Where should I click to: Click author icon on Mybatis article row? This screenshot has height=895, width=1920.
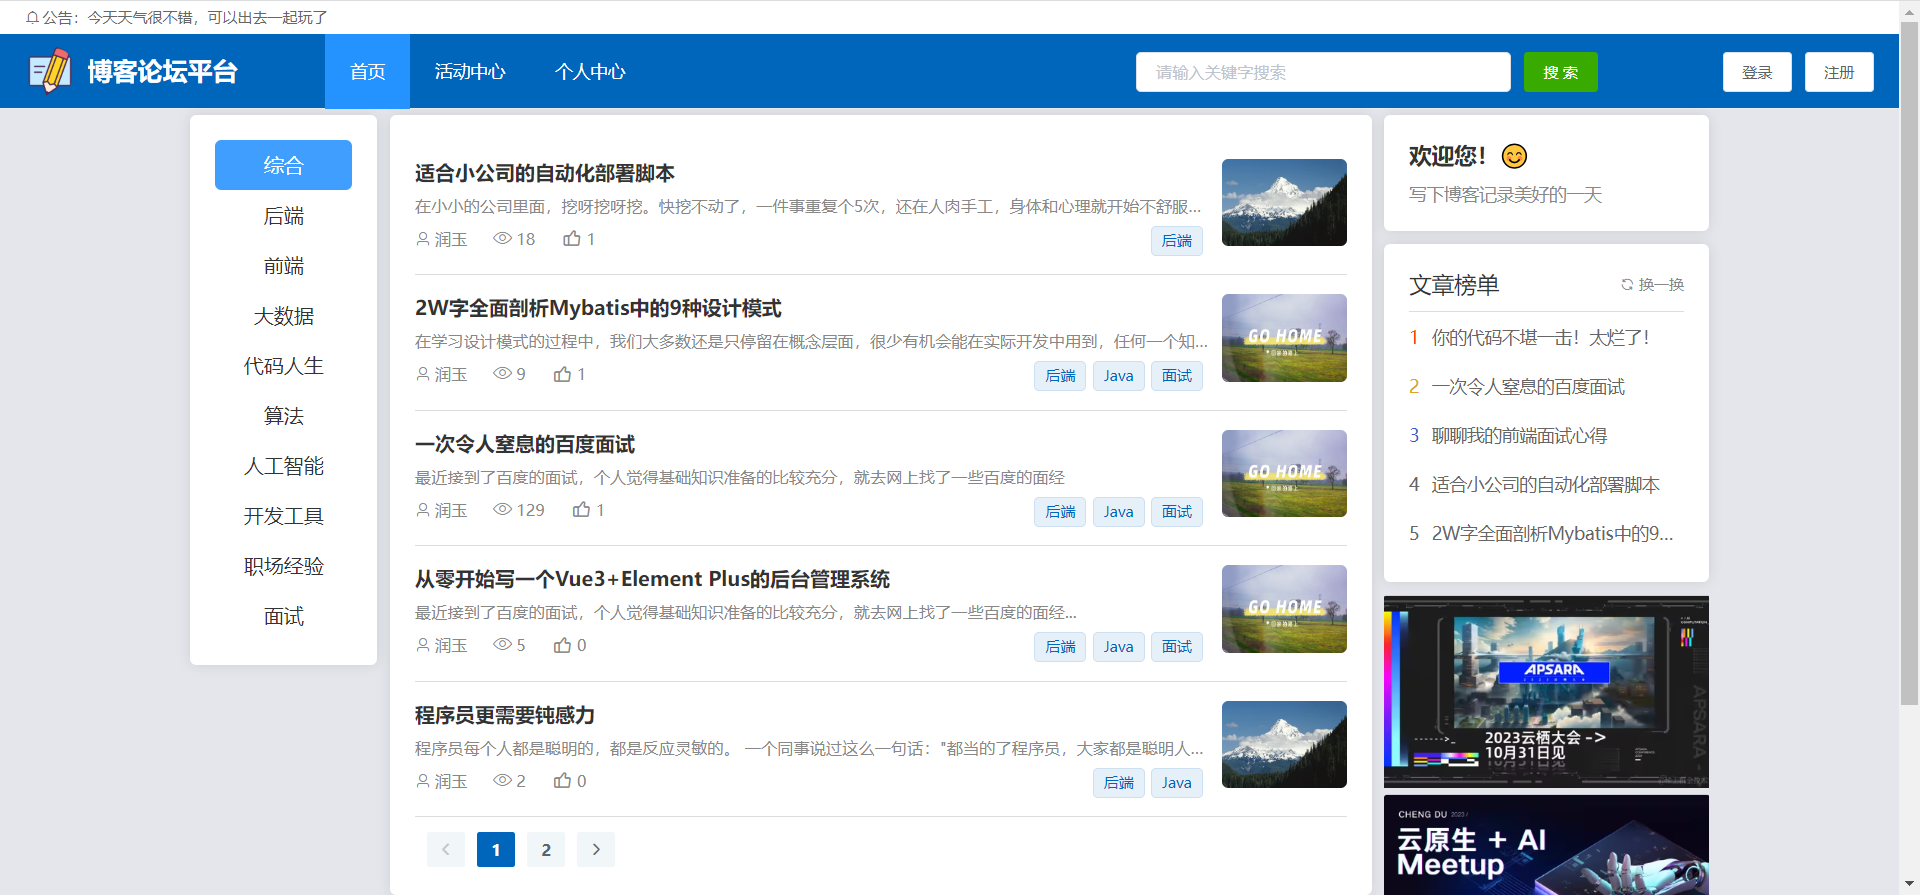tap(423, 374)
